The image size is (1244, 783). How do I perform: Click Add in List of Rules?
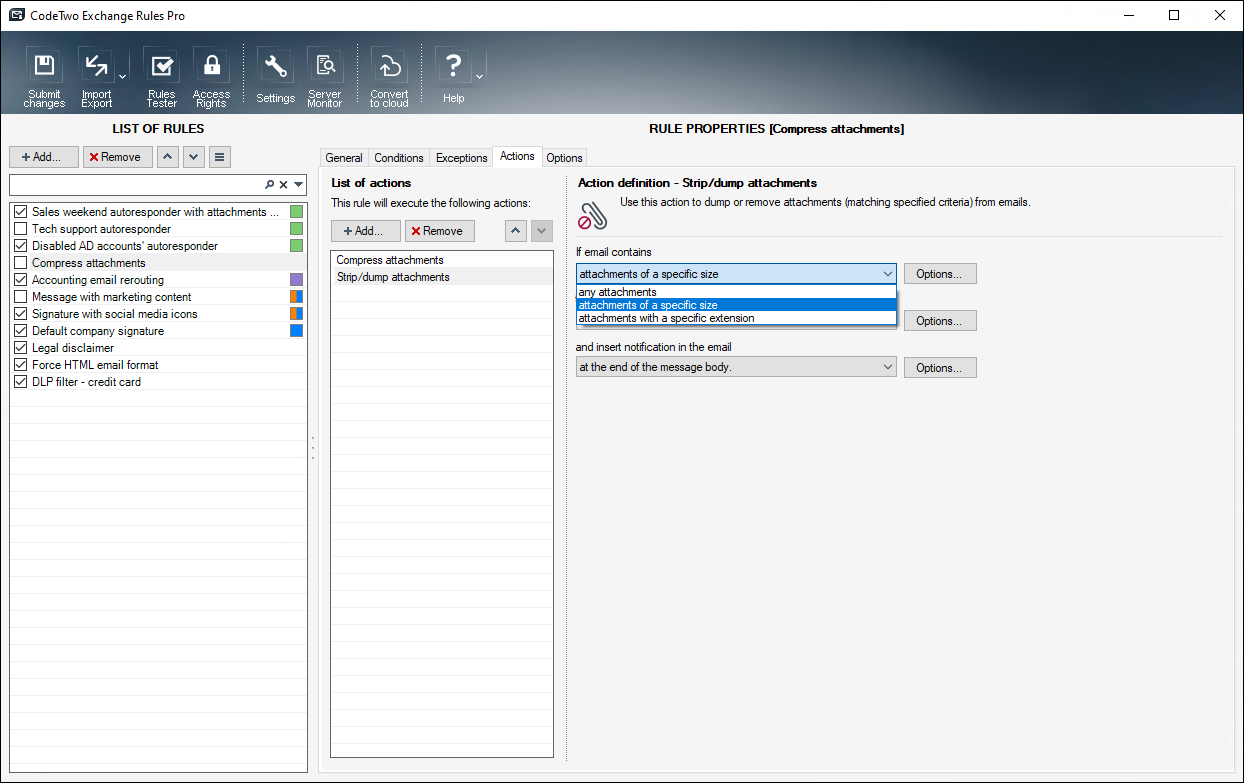tap(44, 157)
